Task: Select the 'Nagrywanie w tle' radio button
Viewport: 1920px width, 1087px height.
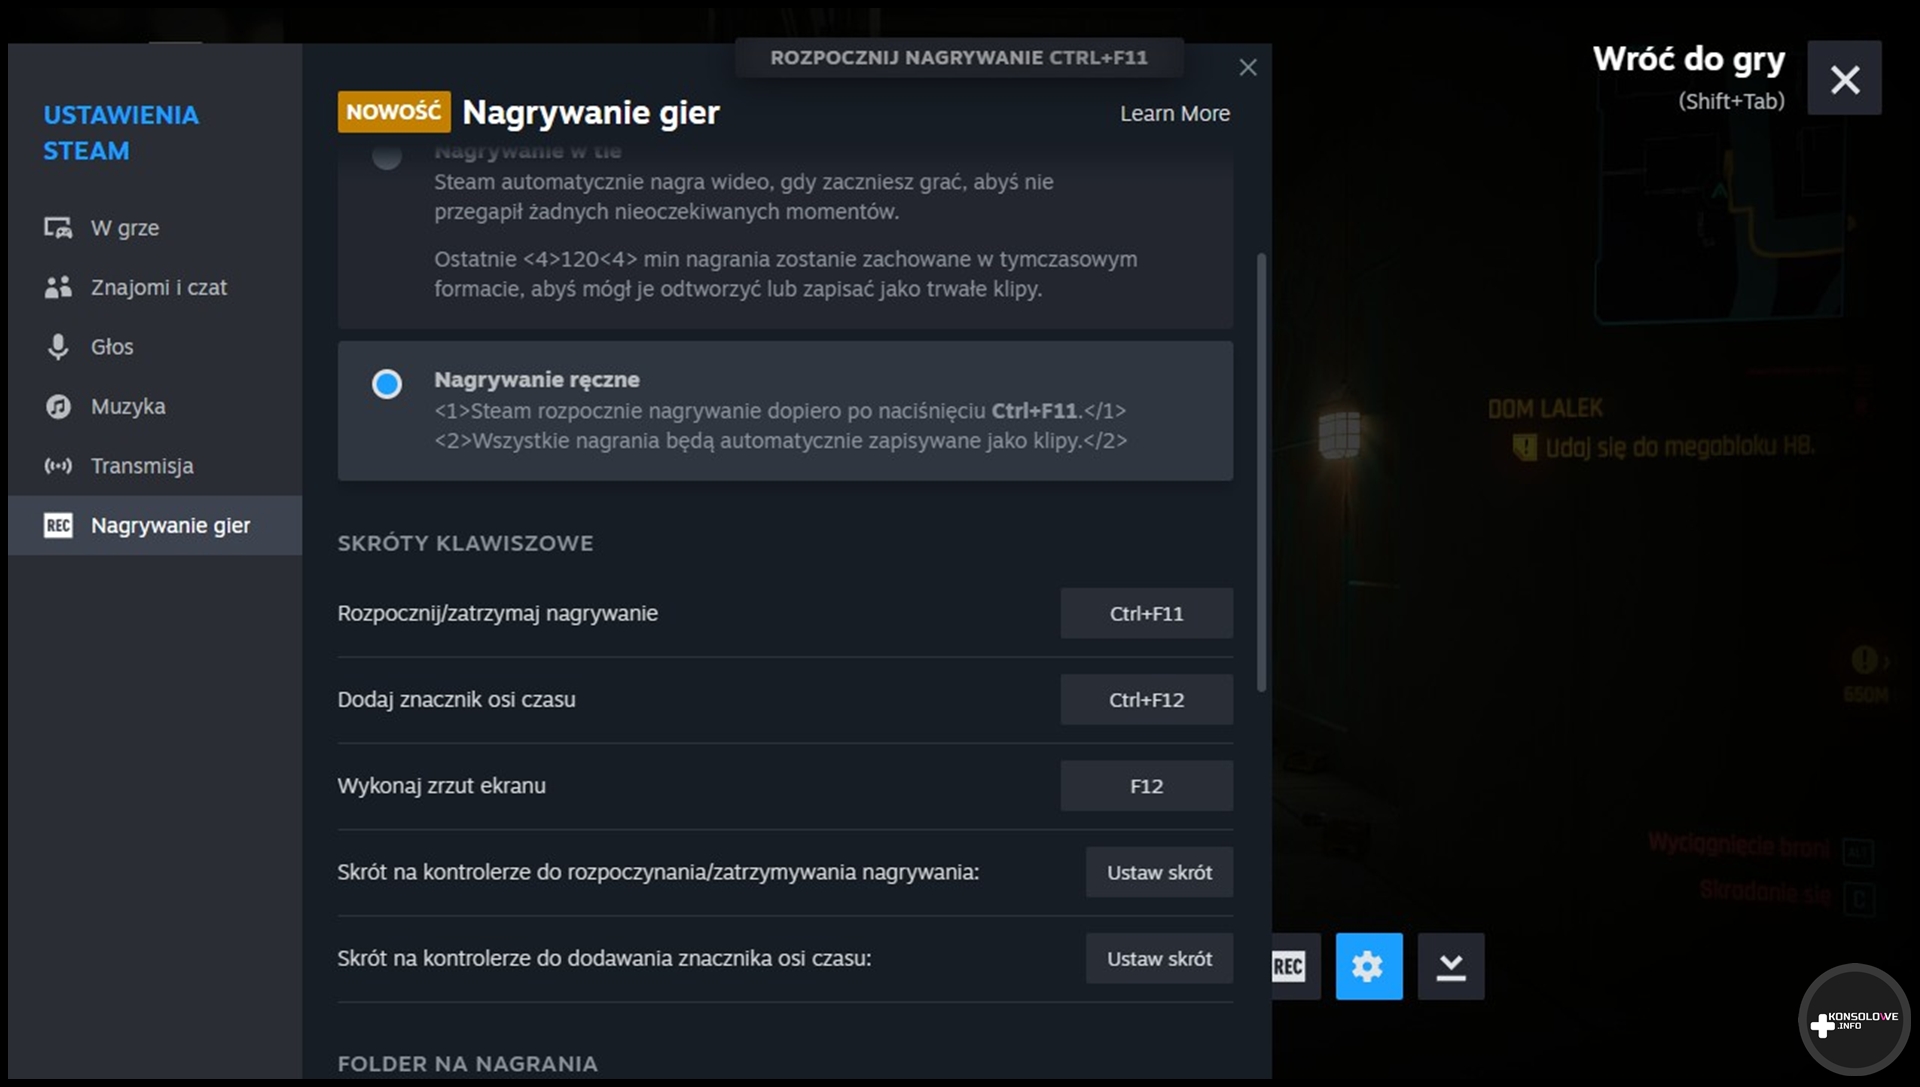Action: (x=387, y=157)
